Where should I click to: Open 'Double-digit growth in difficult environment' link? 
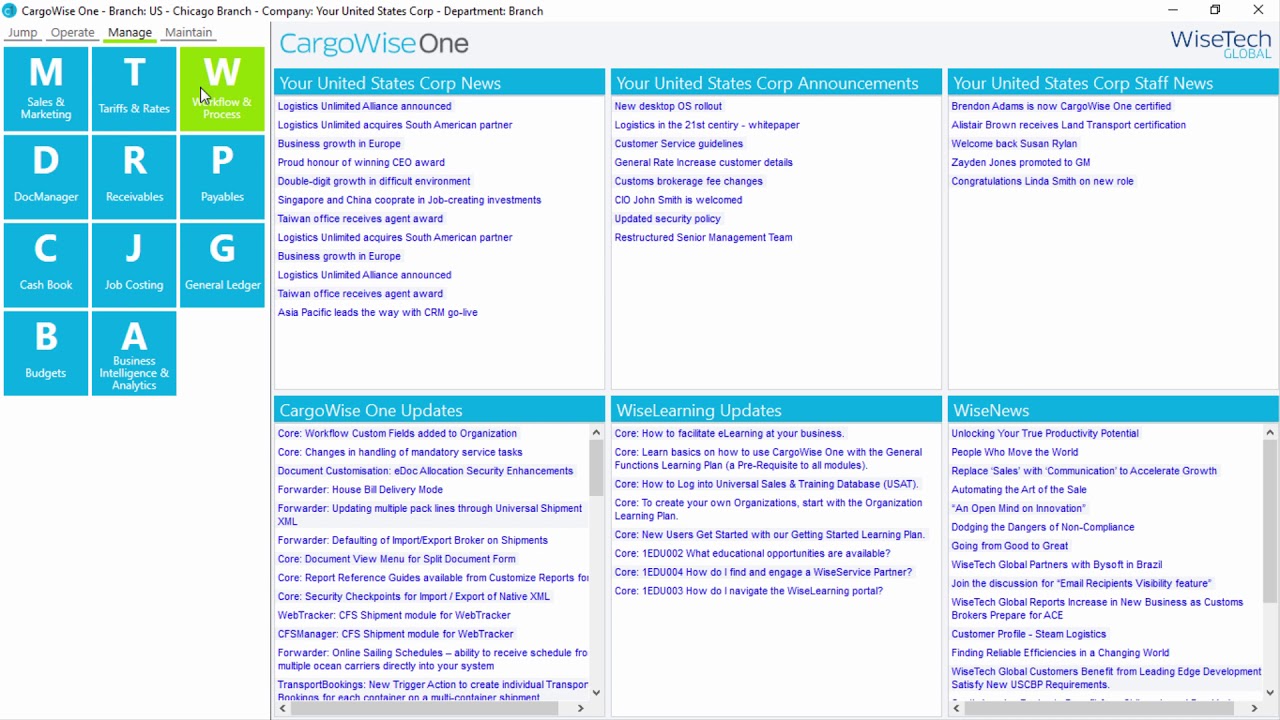(x=374, y=181)
